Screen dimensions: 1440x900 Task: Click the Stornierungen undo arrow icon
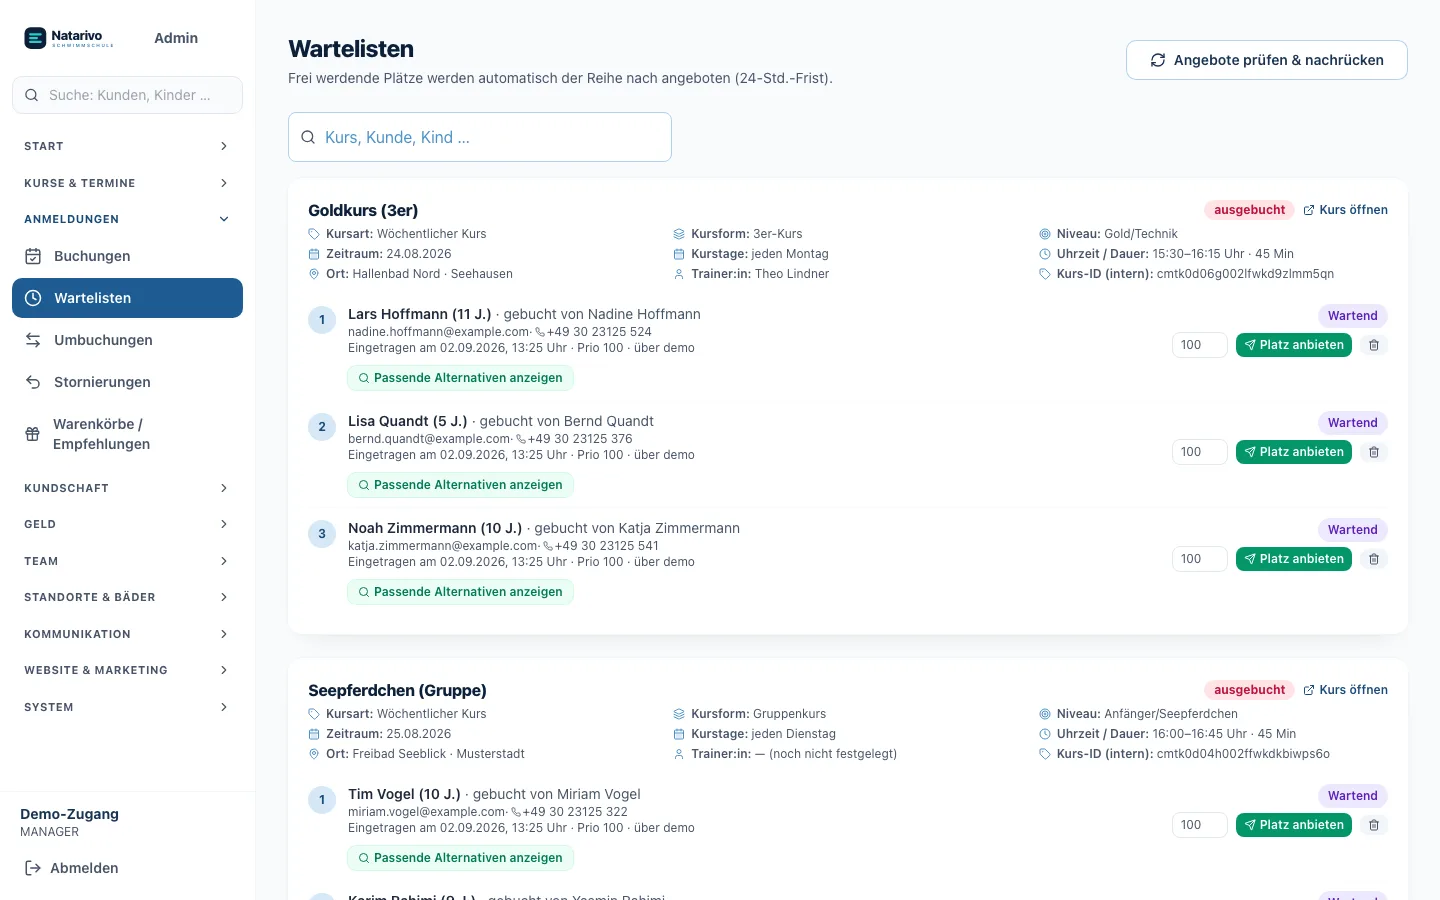(33, 382)
